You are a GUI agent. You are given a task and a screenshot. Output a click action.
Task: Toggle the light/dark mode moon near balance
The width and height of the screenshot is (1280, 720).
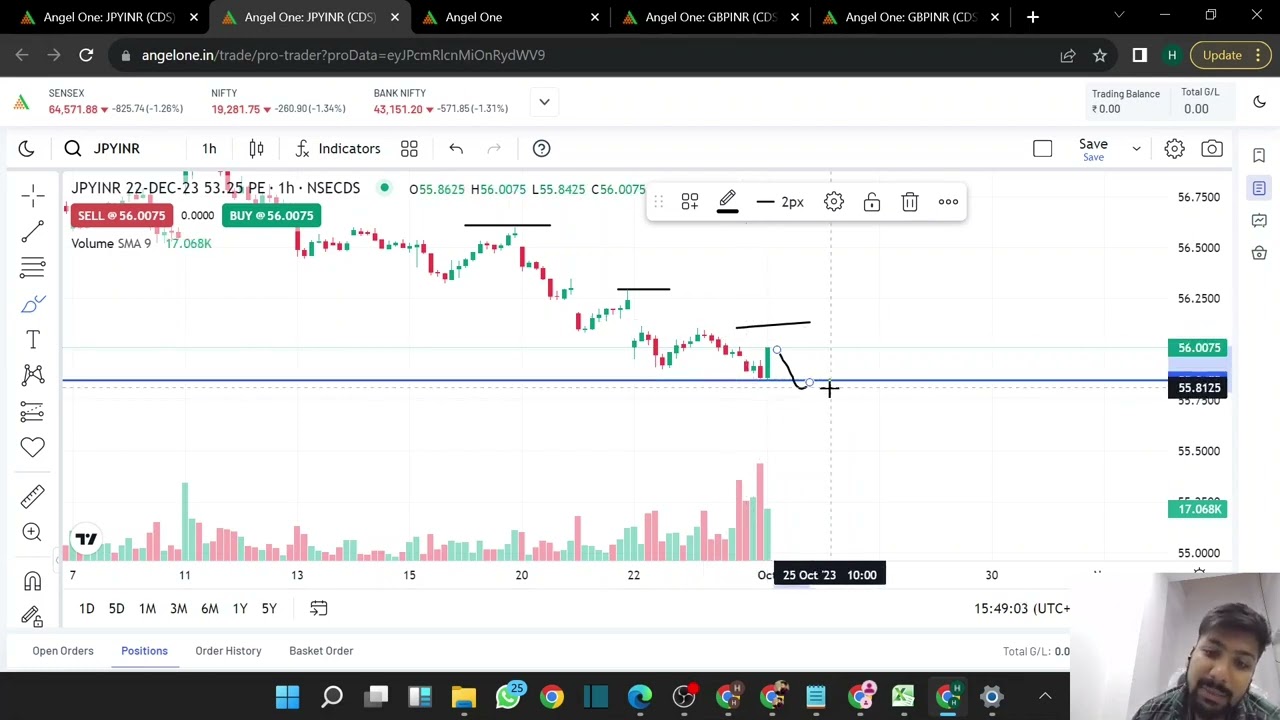(1259, 101)
